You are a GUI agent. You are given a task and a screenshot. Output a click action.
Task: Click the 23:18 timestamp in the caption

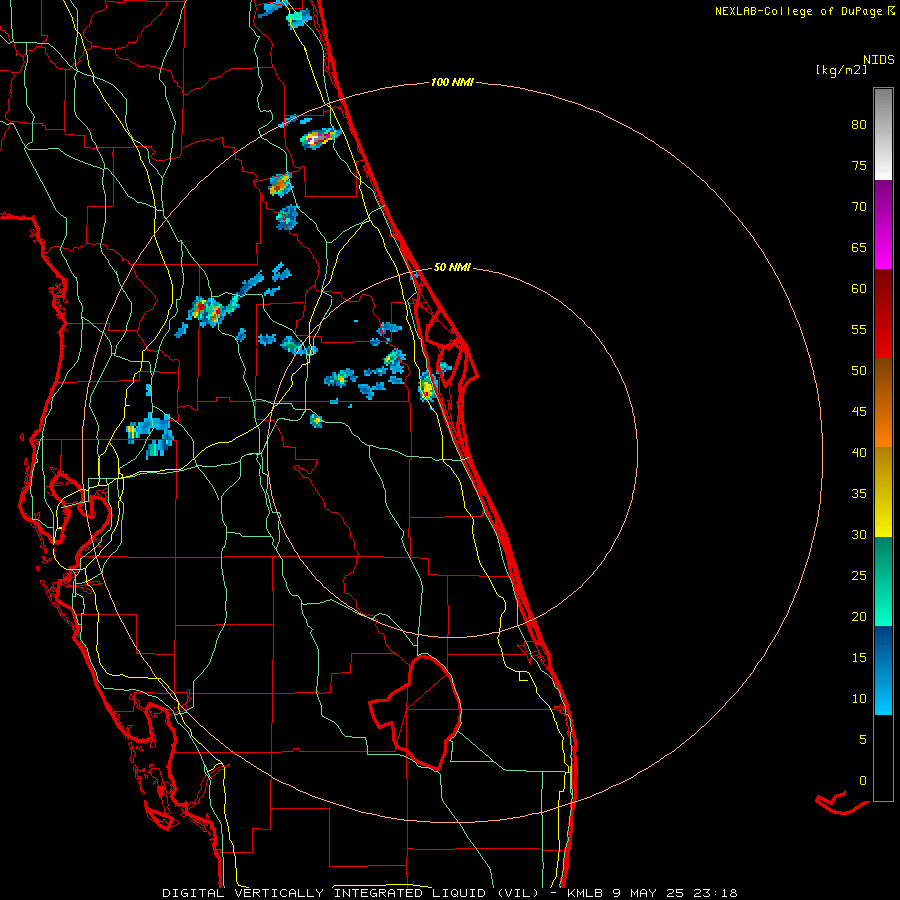pyautogui.click(x=715, y=893)
